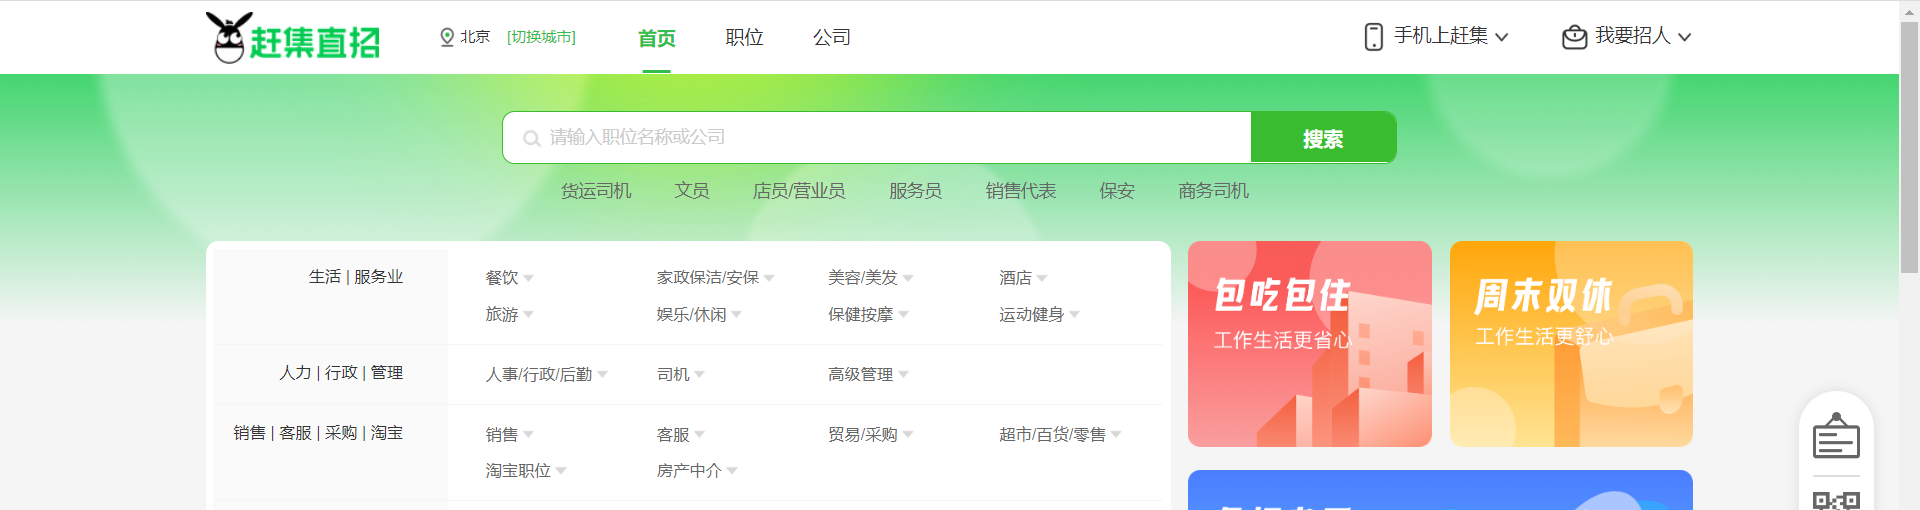Switch to the 首页 tab
This screenshot has height=510, width=1920.
pos(657,38)
